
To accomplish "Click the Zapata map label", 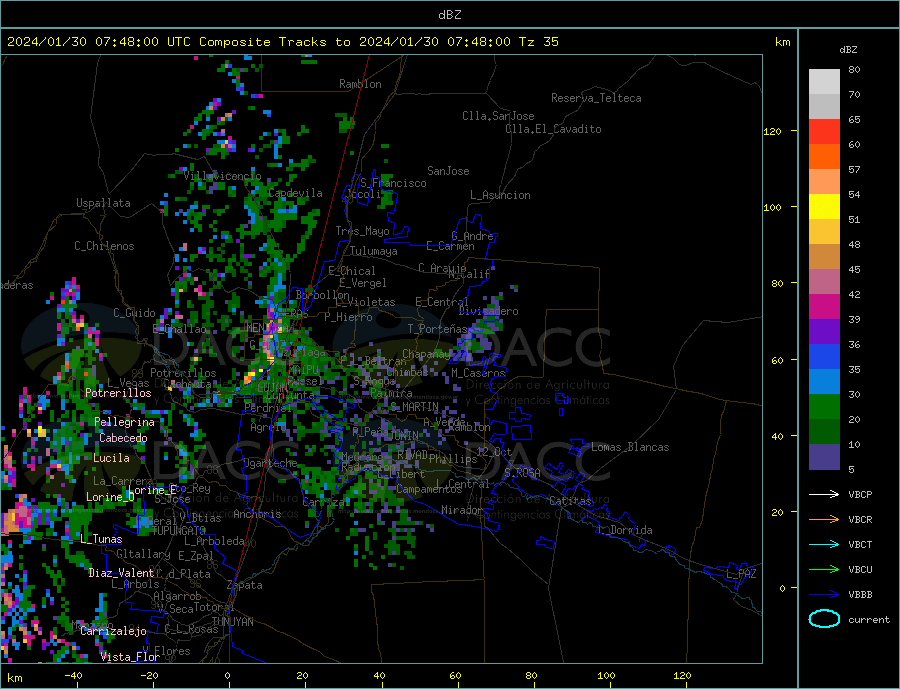I will click(x=245, y=586).
